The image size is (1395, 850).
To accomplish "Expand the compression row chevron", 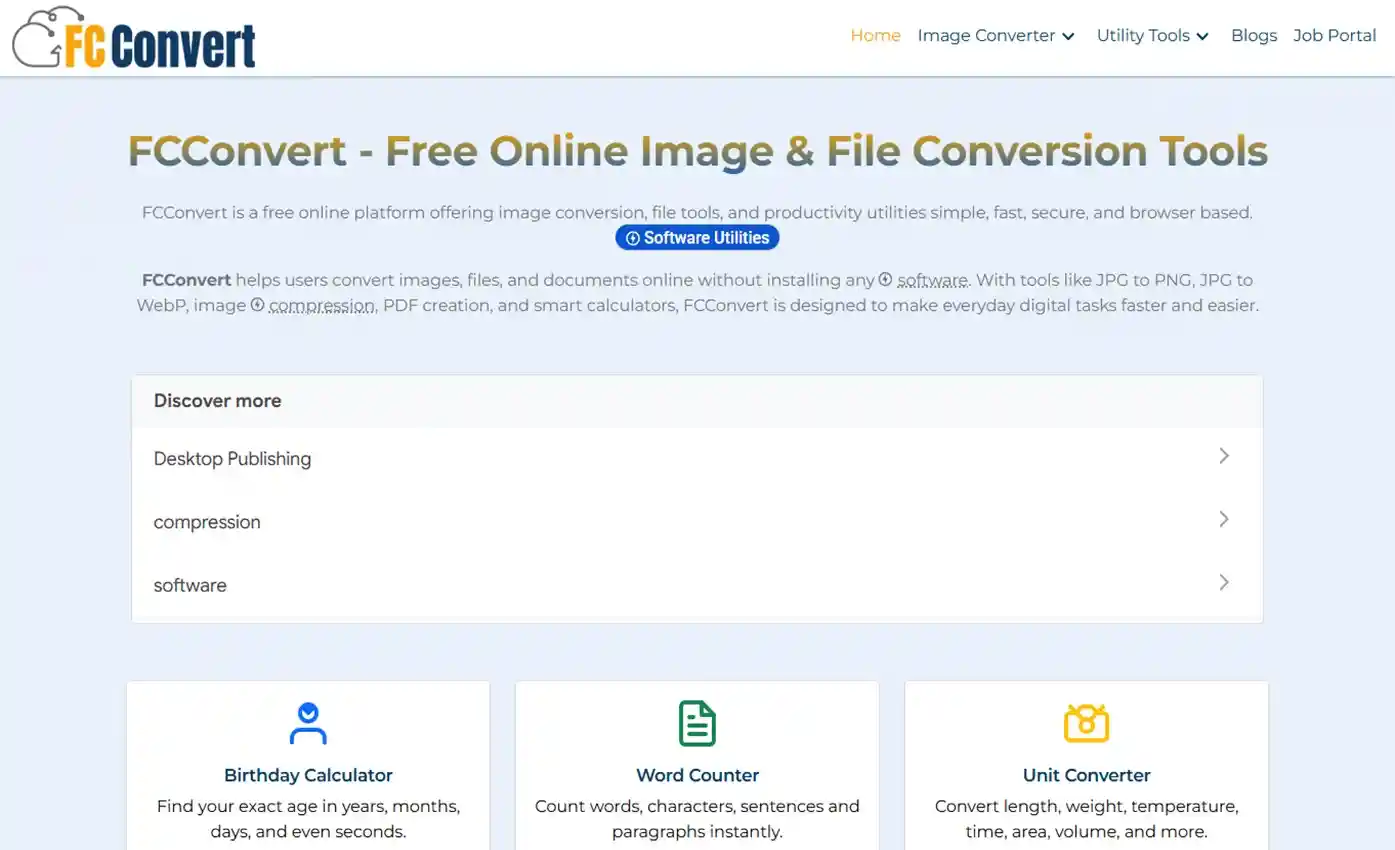I will tap(1224, 519).
